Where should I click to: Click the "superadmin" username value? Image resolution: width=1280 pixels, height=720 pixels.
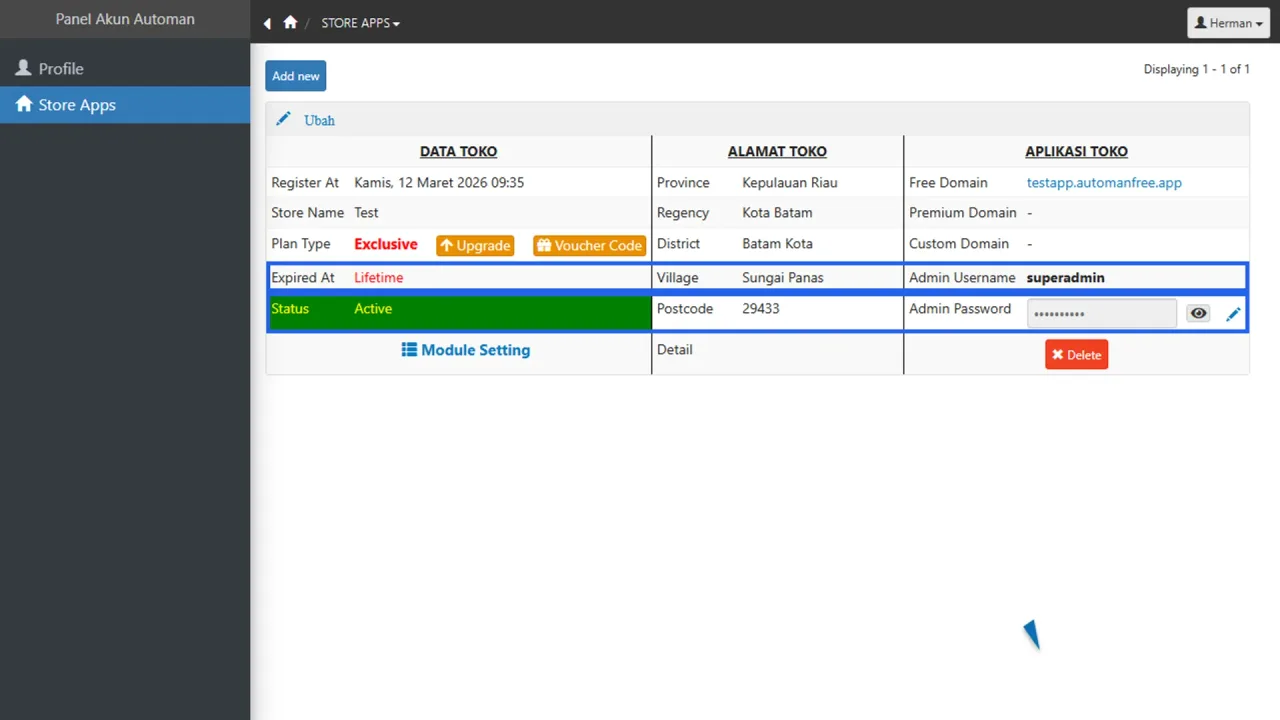click(x=1065, y=278)
